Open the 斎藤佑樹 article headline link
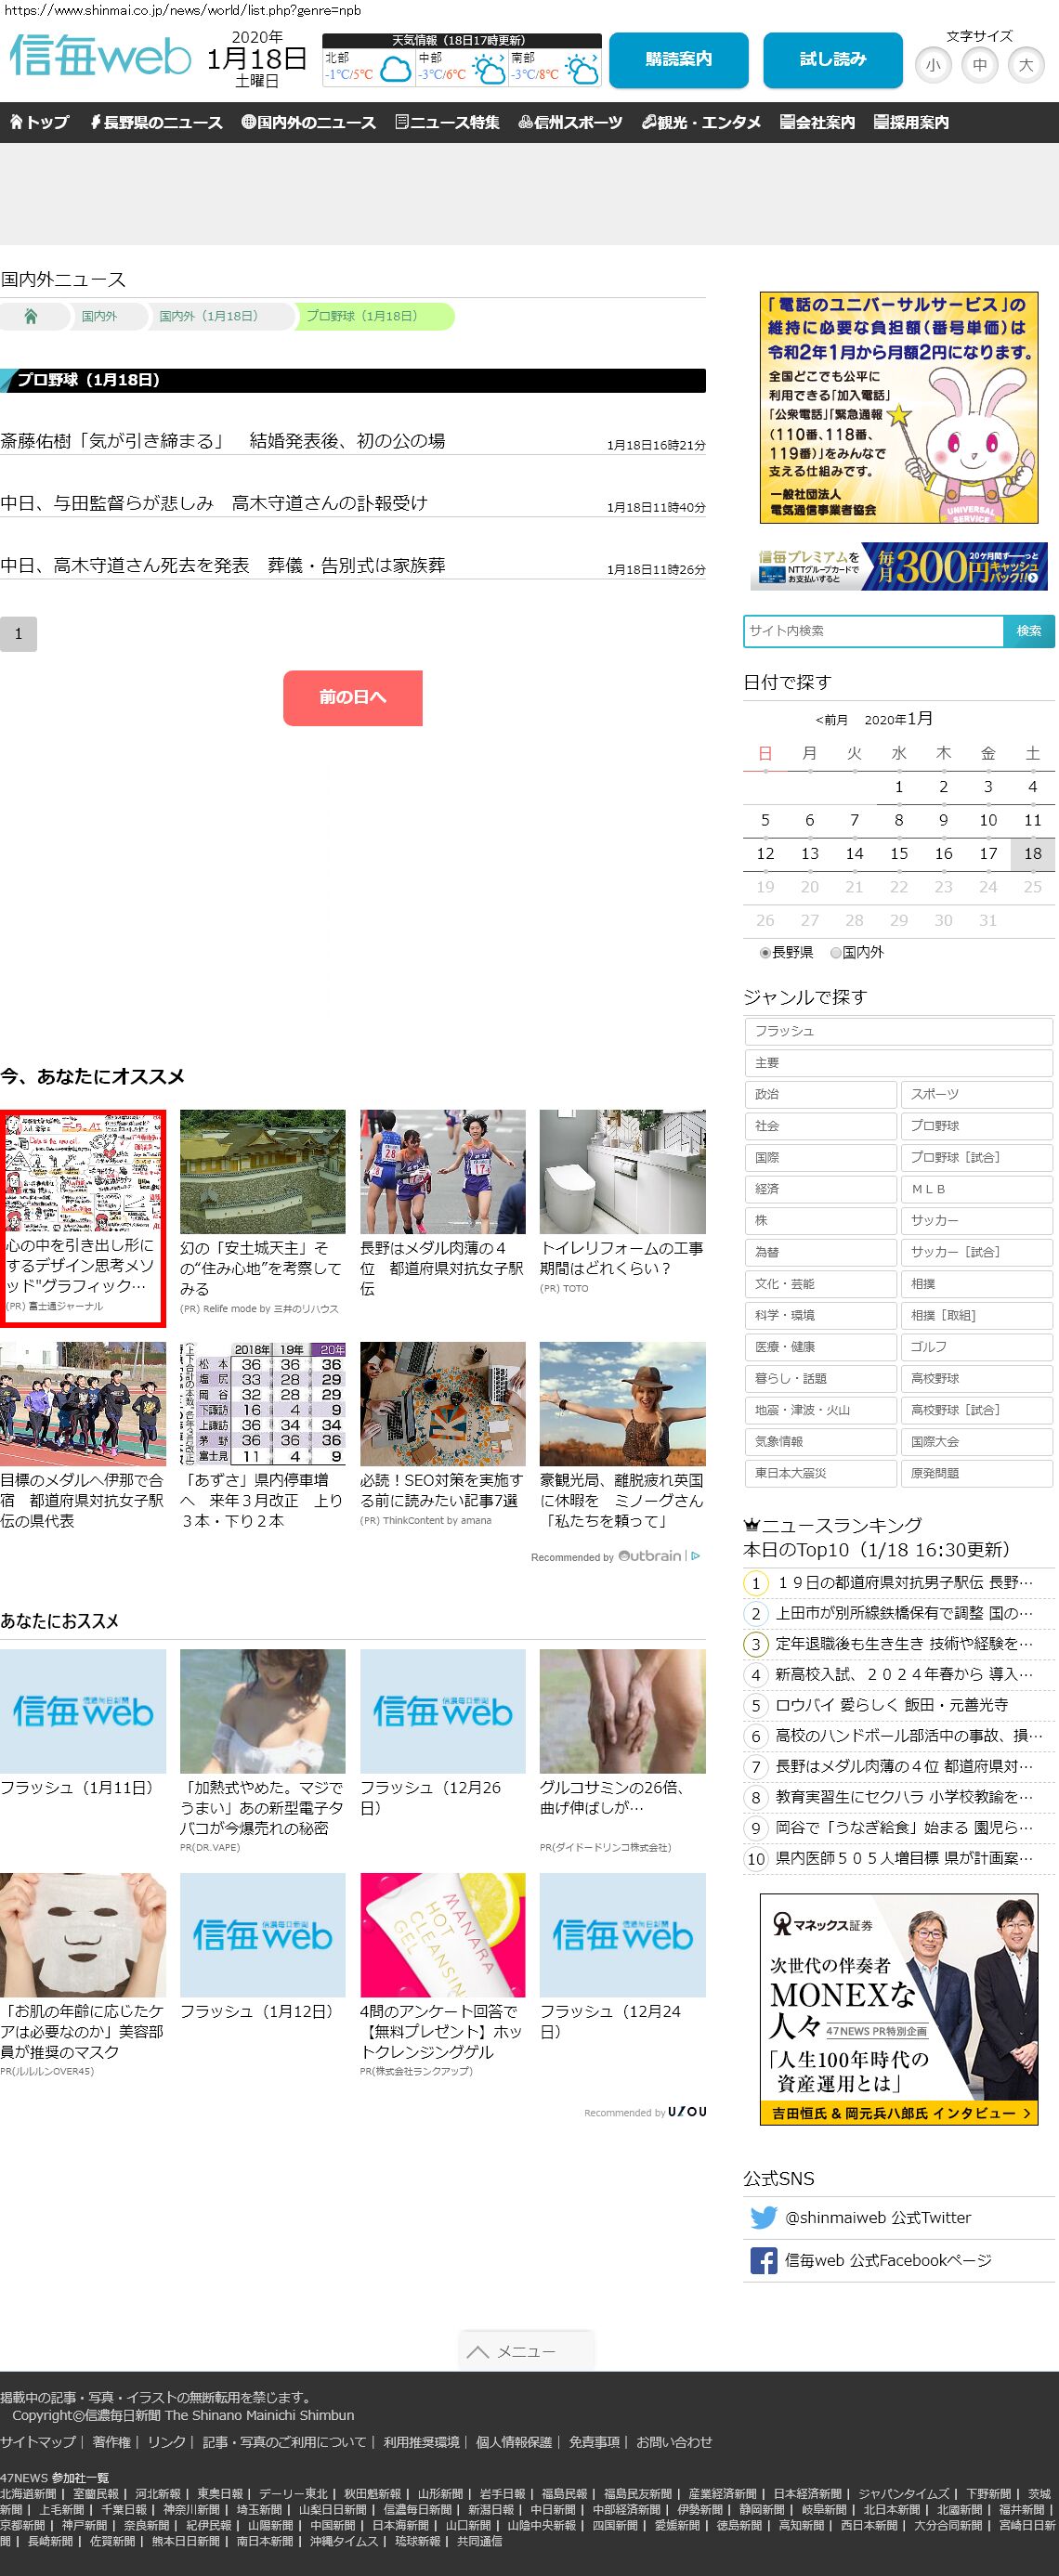The height and width of the screenshot is (2576, 1059). (223, 441)
